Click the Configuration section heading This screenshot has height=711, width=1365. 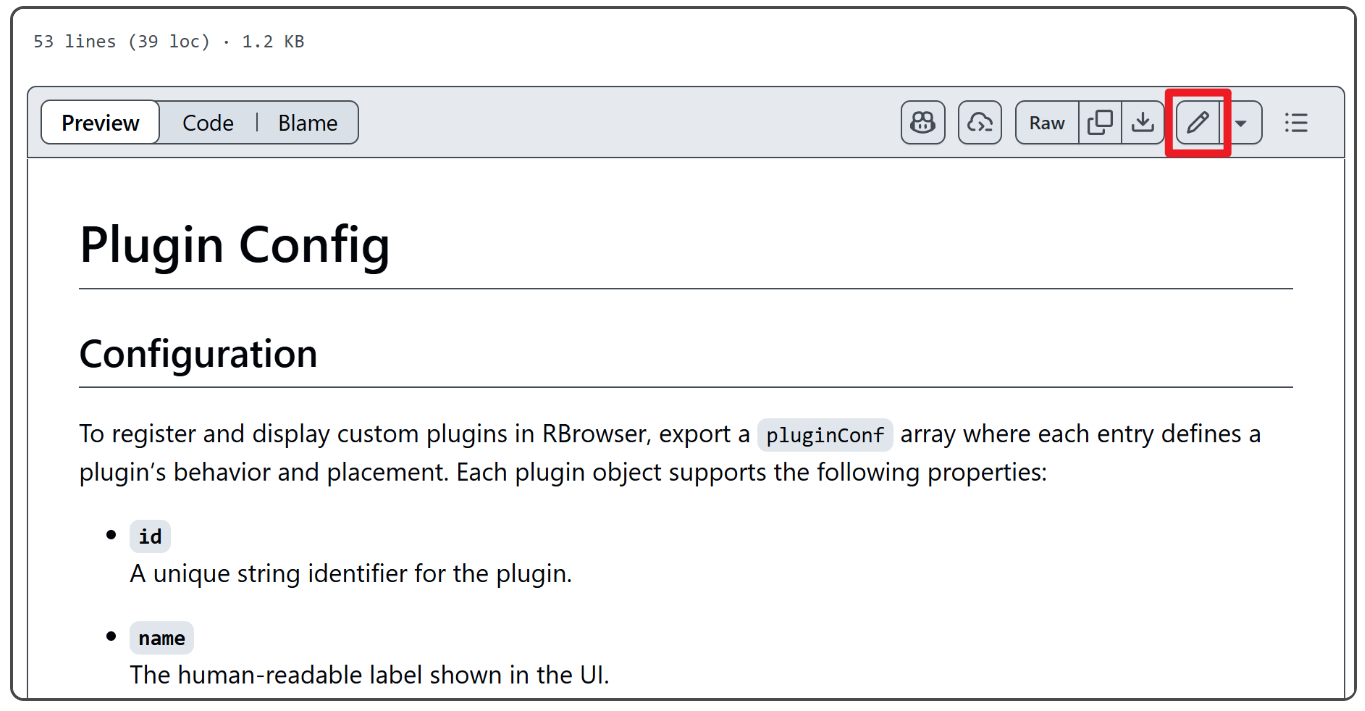[198, 354]
